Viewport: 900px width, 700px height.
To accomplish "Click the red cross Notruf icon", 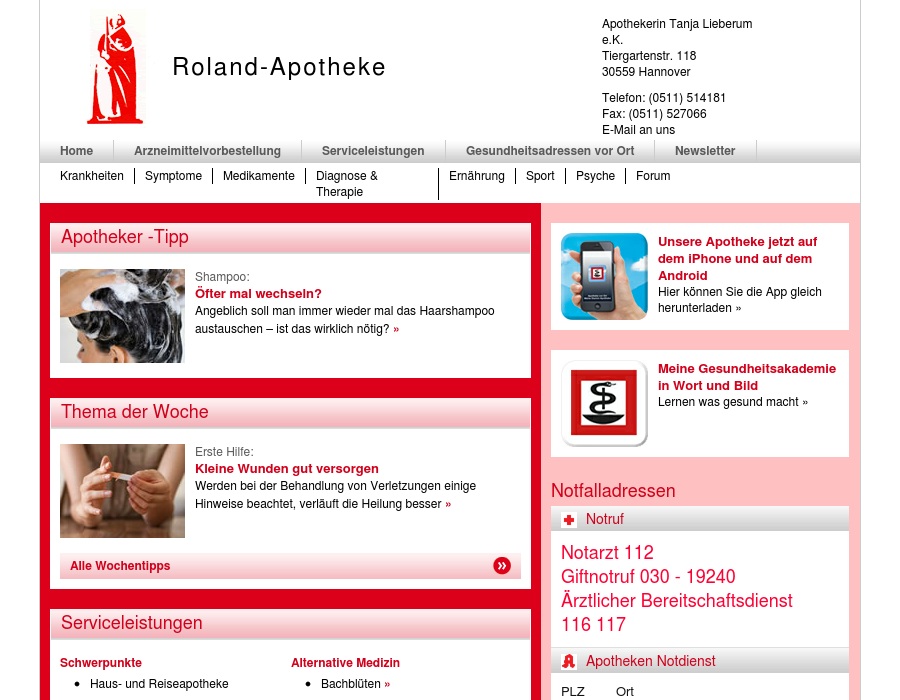I will (569, 520).
